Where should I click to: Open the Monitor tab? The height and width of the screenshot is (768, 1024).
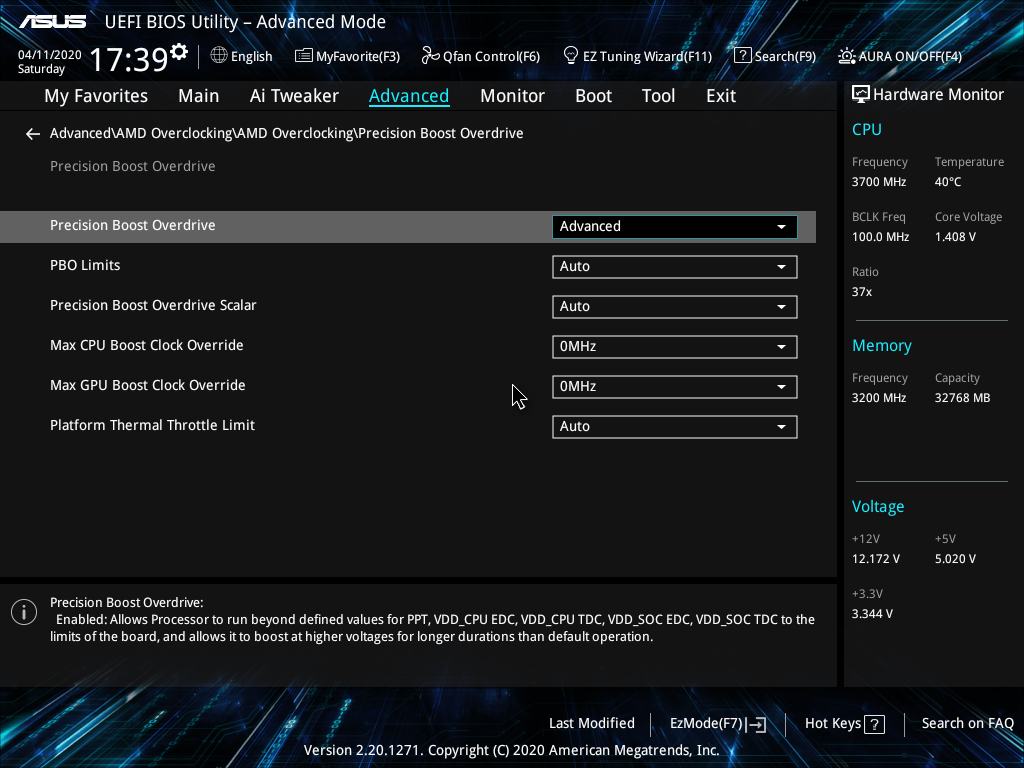pyautogui.click(x=513, y=96)
